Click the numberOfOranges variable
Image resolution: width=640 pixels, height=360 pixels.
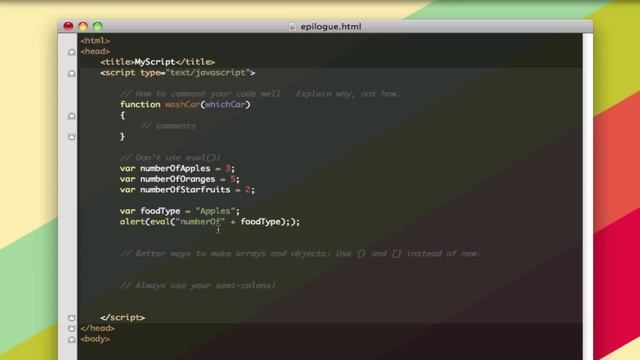(178, 179)
